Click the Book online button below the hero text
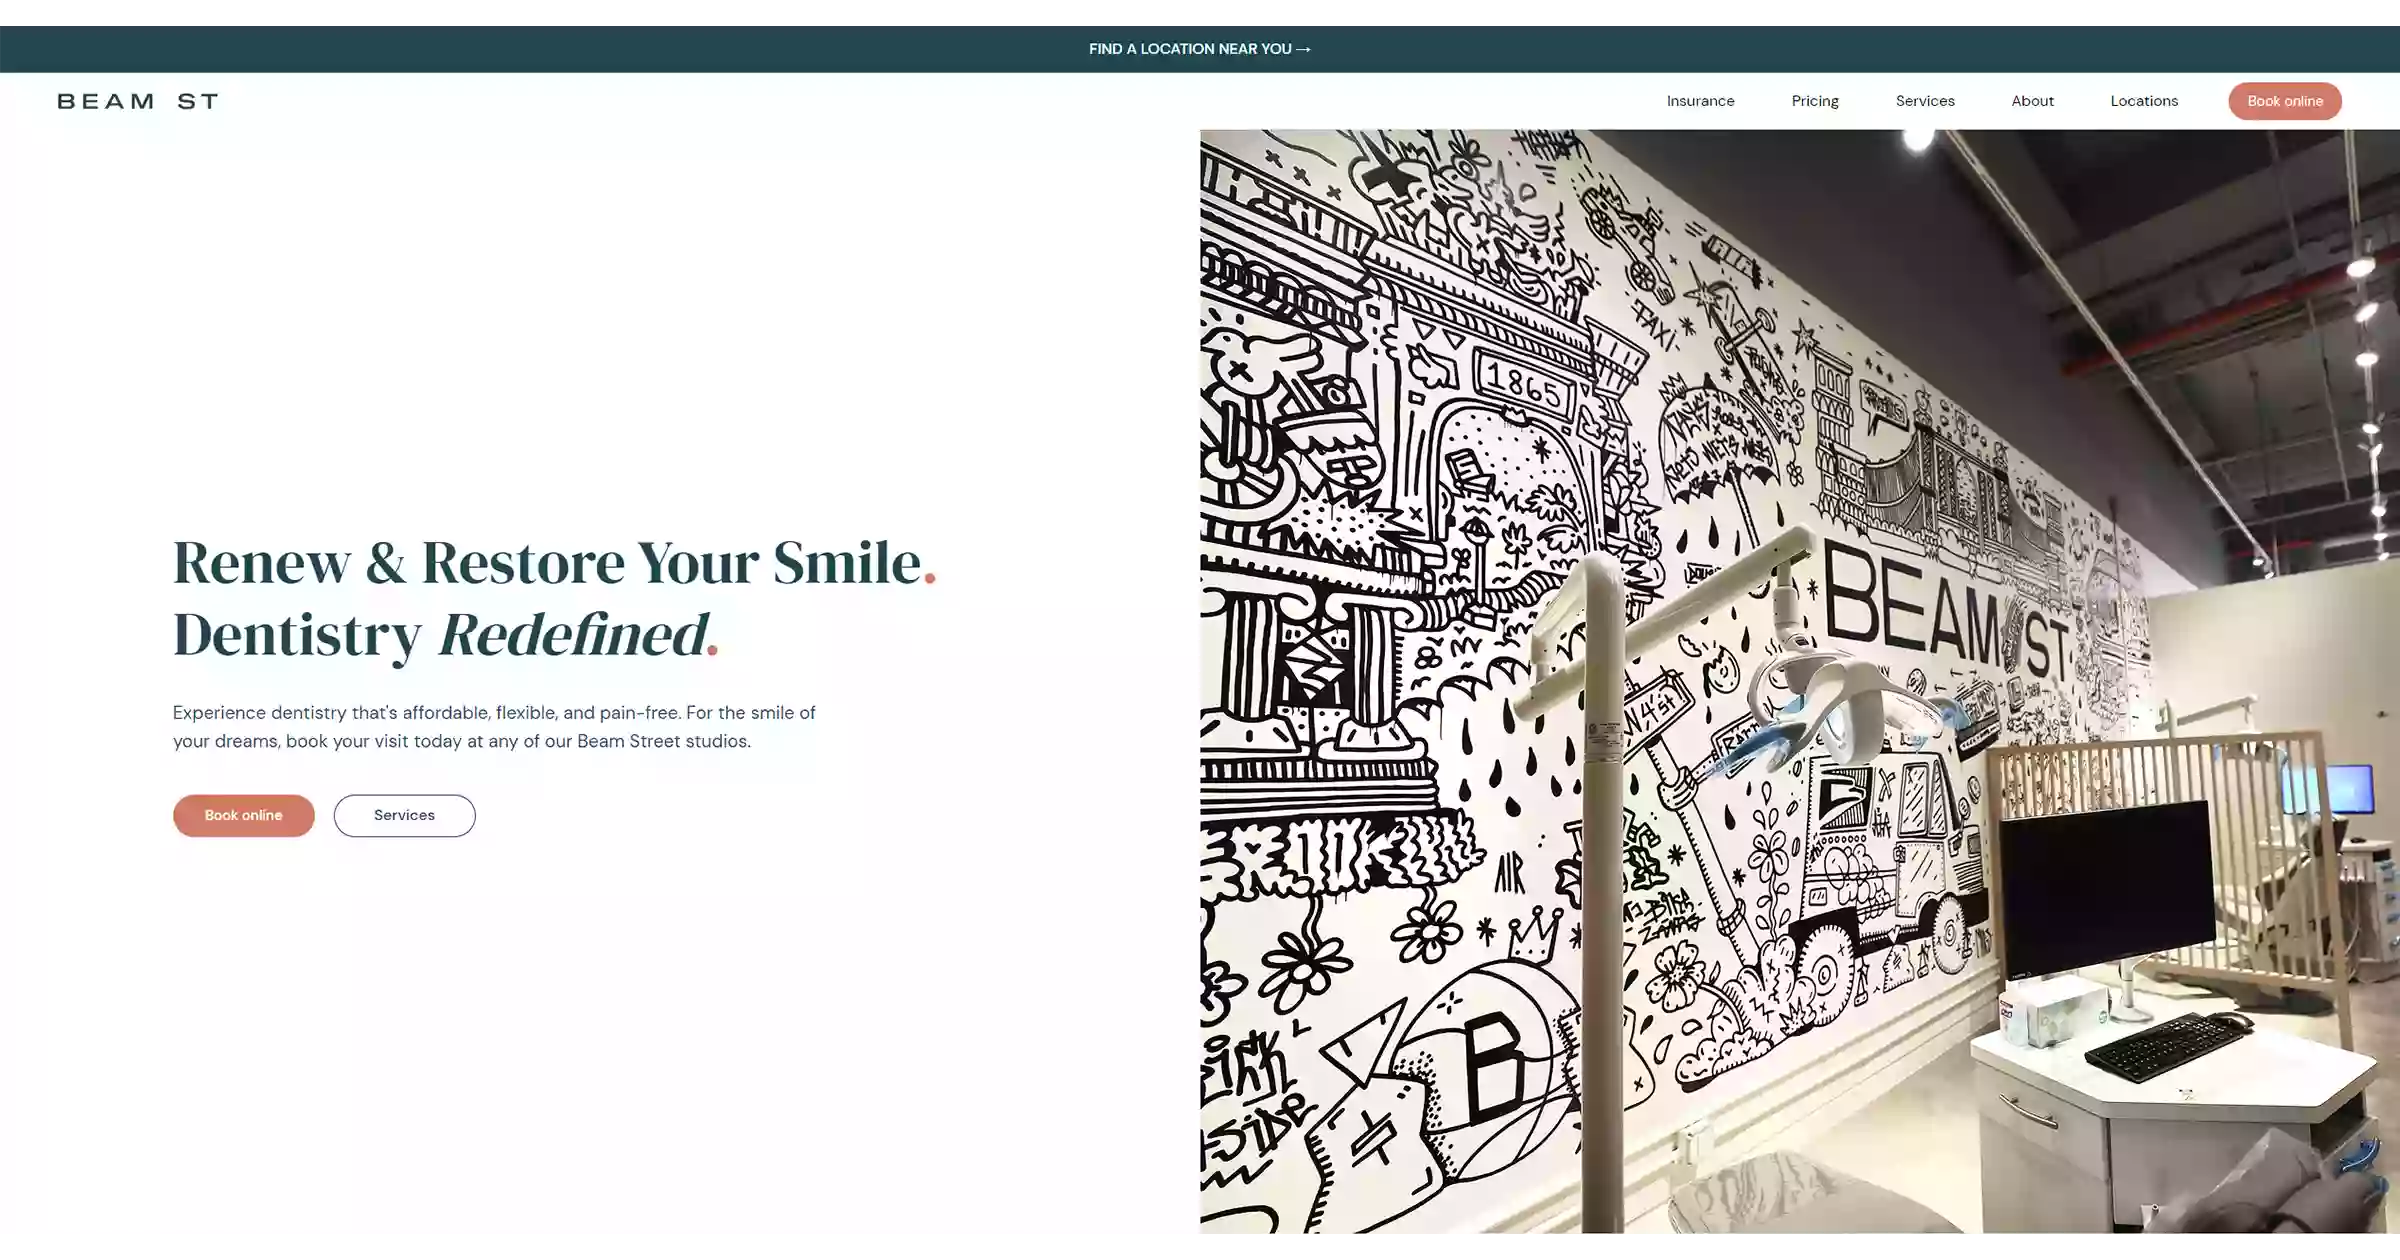 tap(244, 815)
